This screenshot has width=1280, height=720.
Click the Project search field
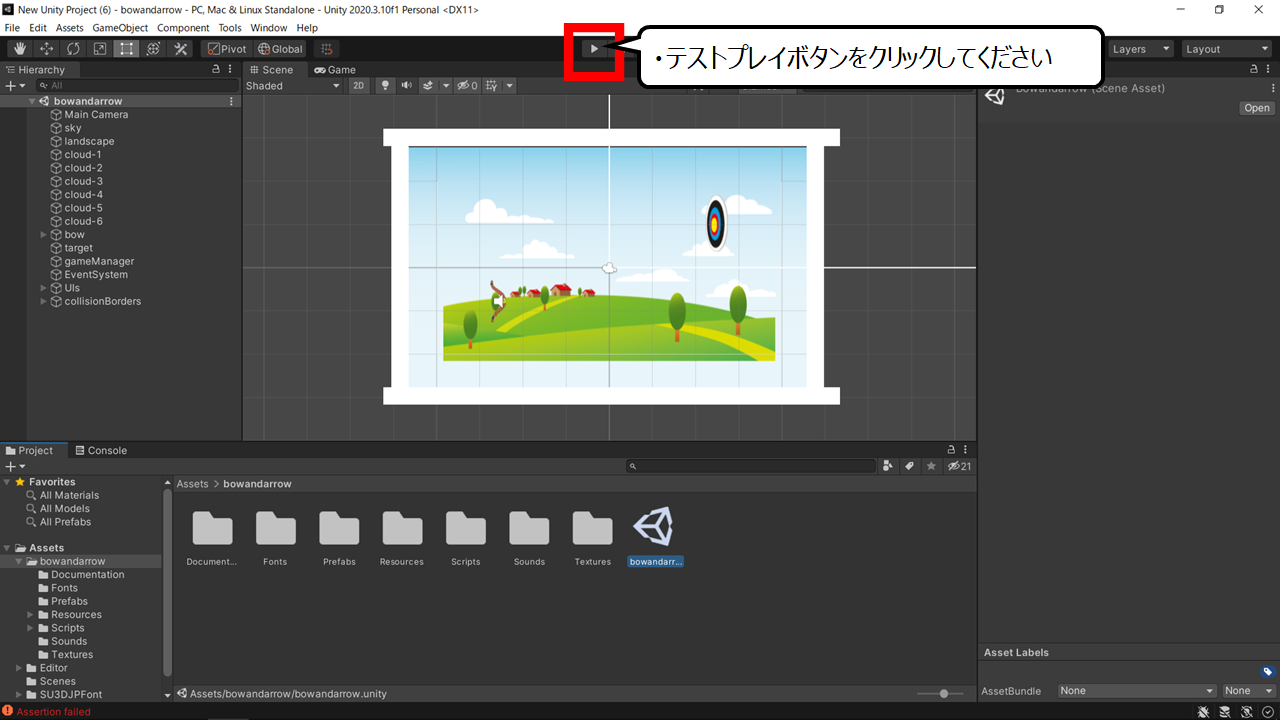pyautogui.click(x=751, y=466)
